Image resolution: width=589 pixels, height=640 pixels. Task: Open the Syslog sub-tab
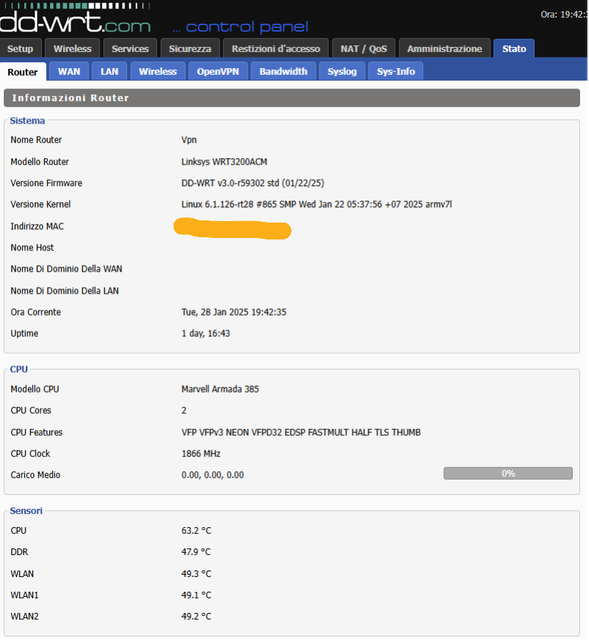(342, 71)
